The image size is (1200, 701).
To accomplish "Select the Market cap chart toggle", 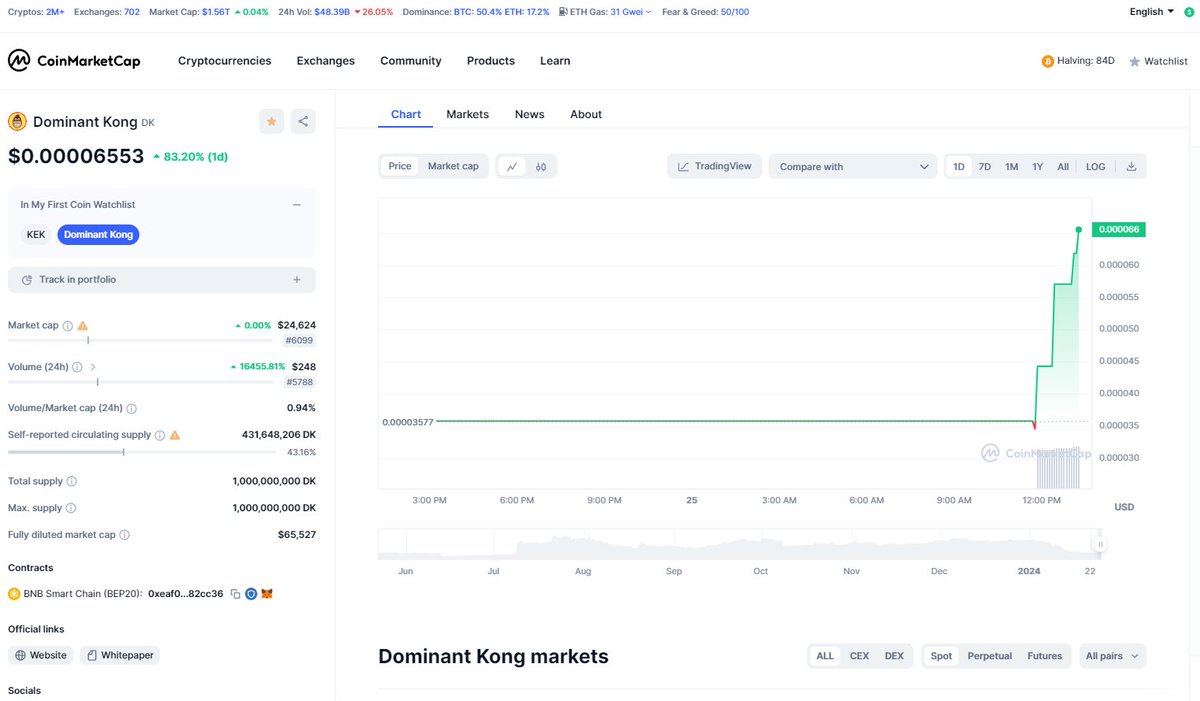I will click(453, 167).
